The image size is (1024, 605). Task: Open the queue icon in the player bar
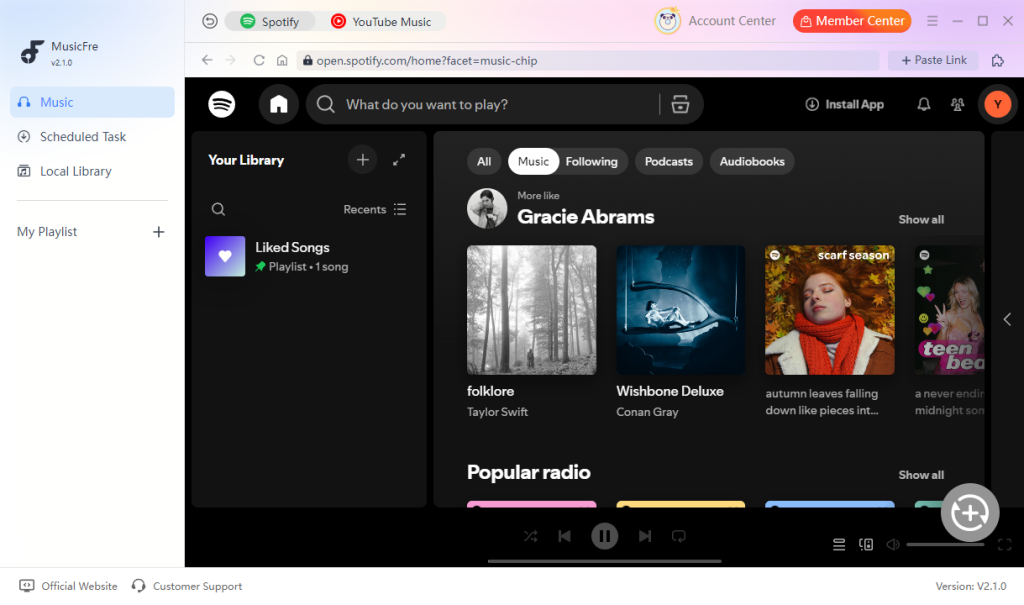click(x=839, y=544)
